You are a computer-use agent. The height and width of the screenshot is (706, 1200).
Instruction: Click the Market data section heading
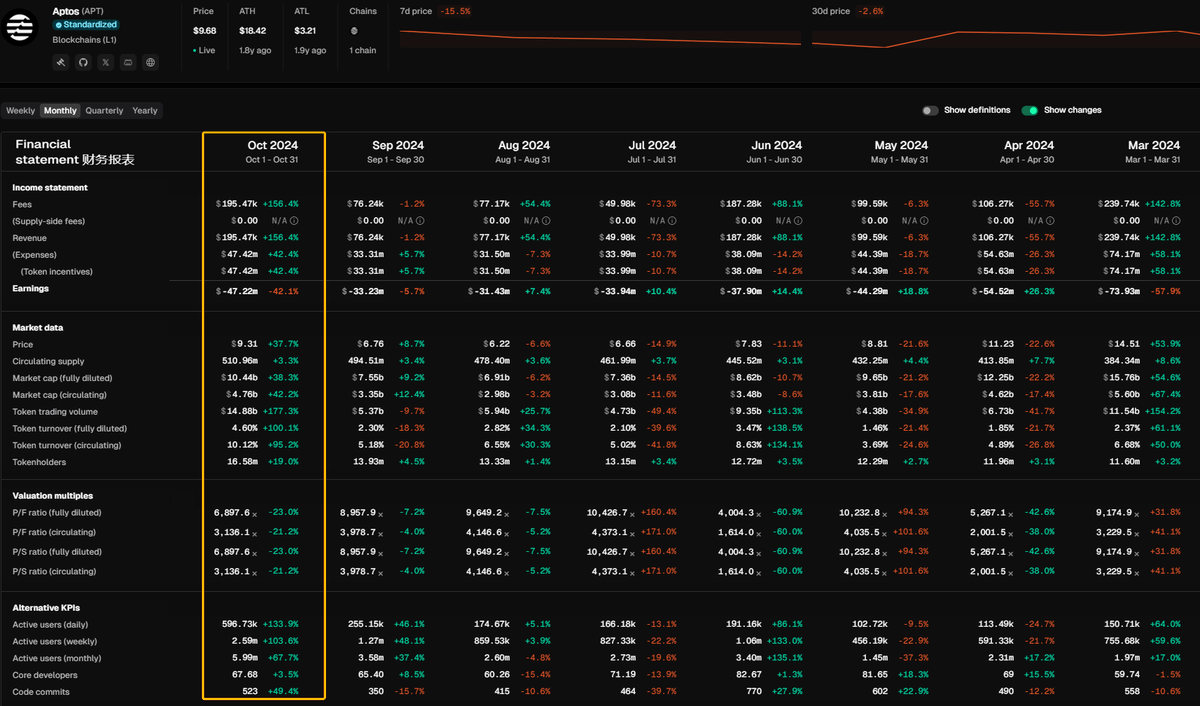coord(38,327)
